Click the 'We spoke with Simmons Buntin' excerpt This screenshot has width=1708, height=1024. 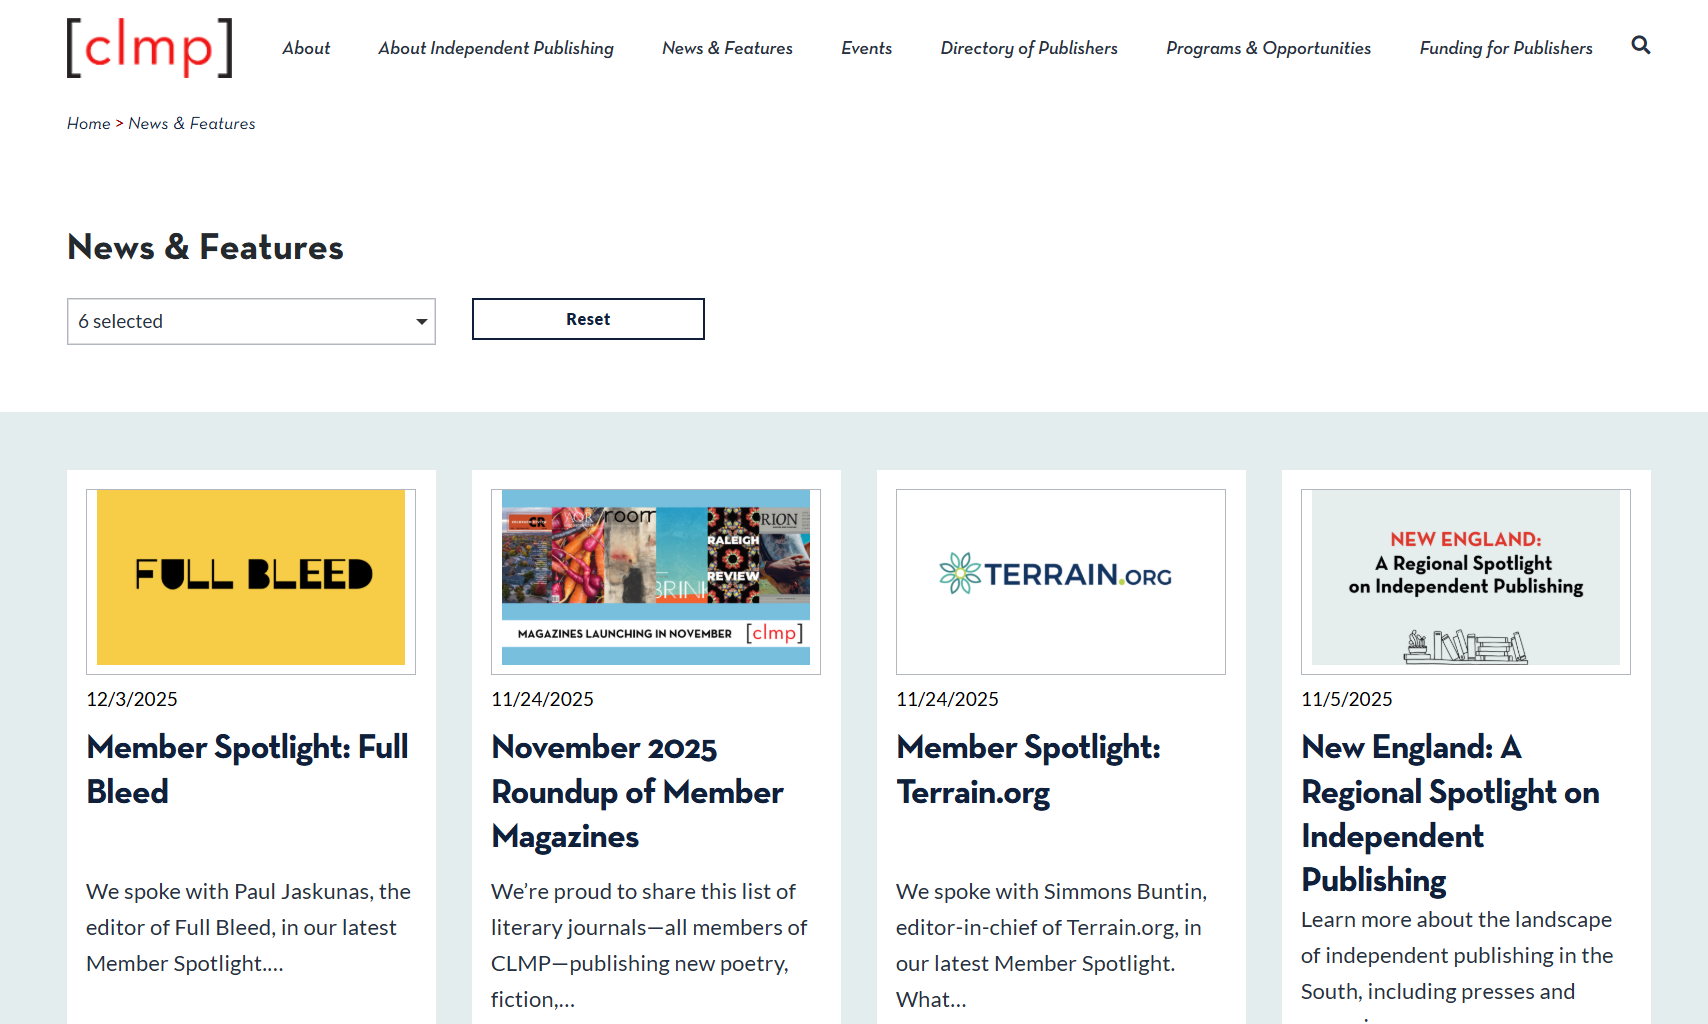[x=1052, y=945]
